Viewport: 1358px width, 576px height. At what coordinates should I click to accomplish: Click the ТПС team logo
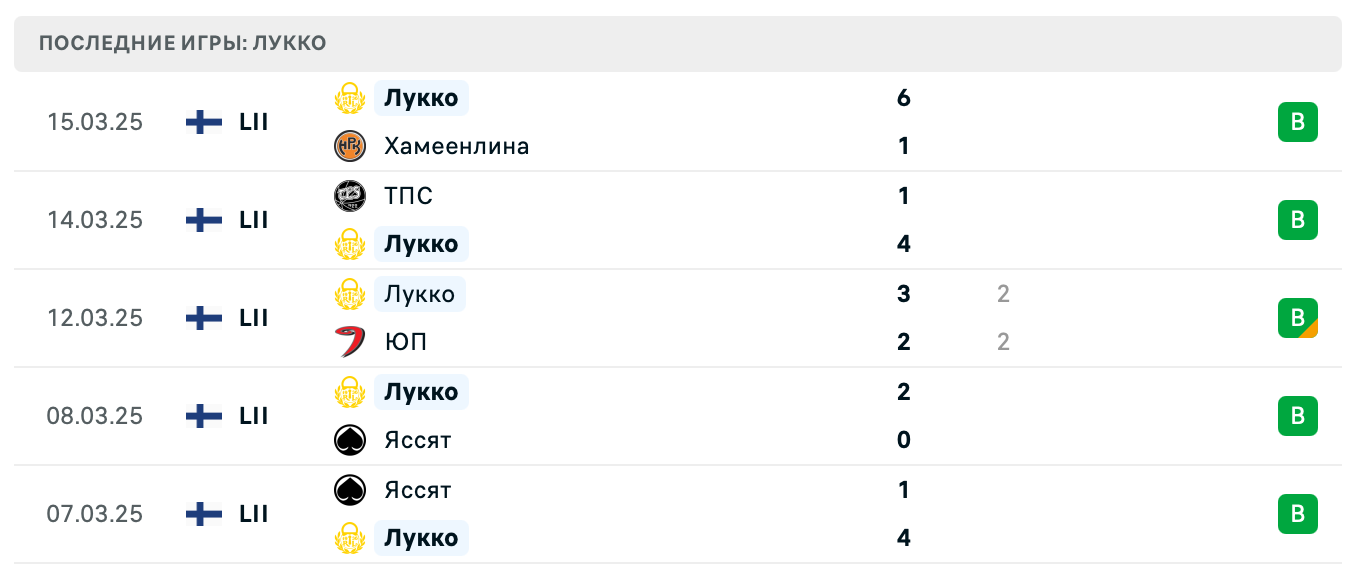point(350,196)
